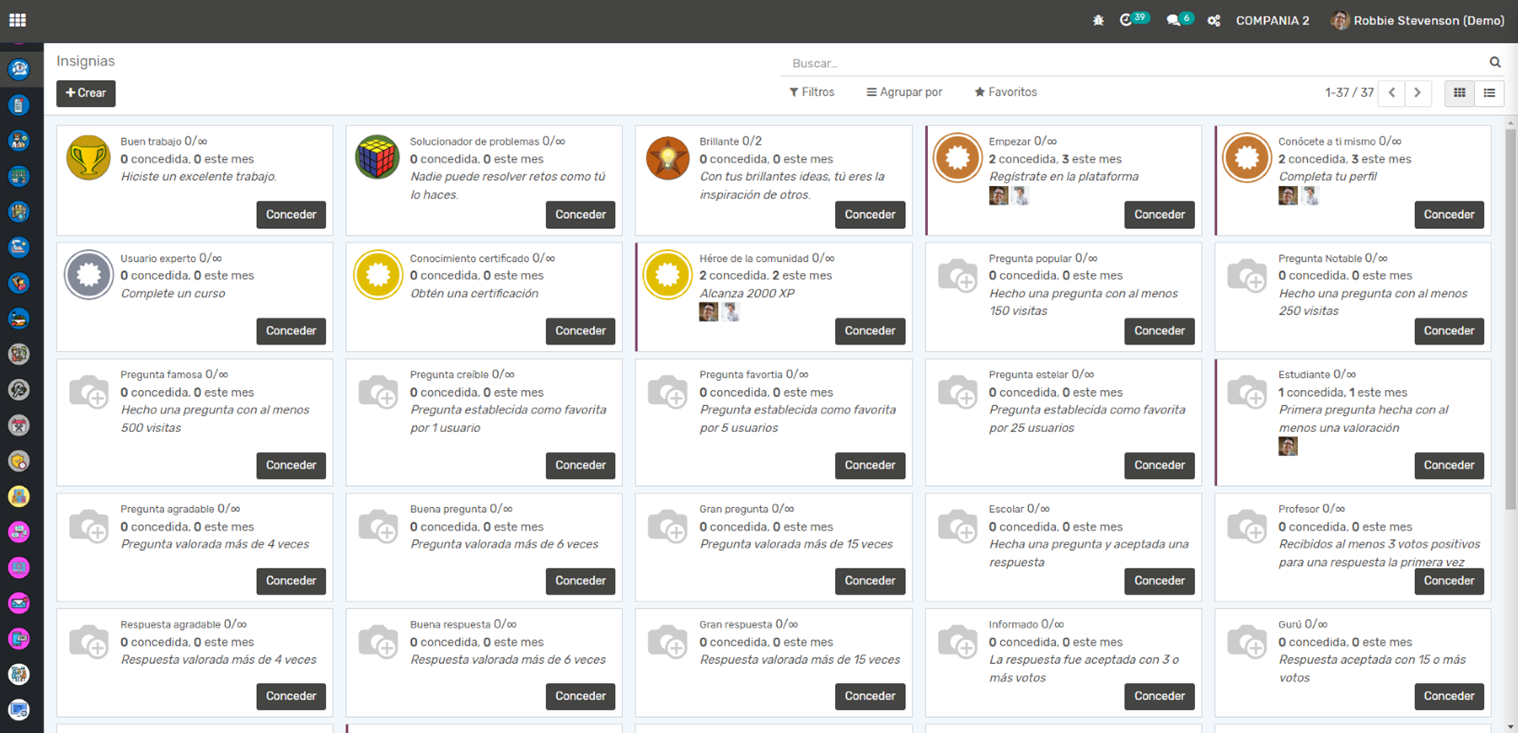Go to next page arrow
The height and width of the screenshot is (733, 1518).
coord(1417,93)
